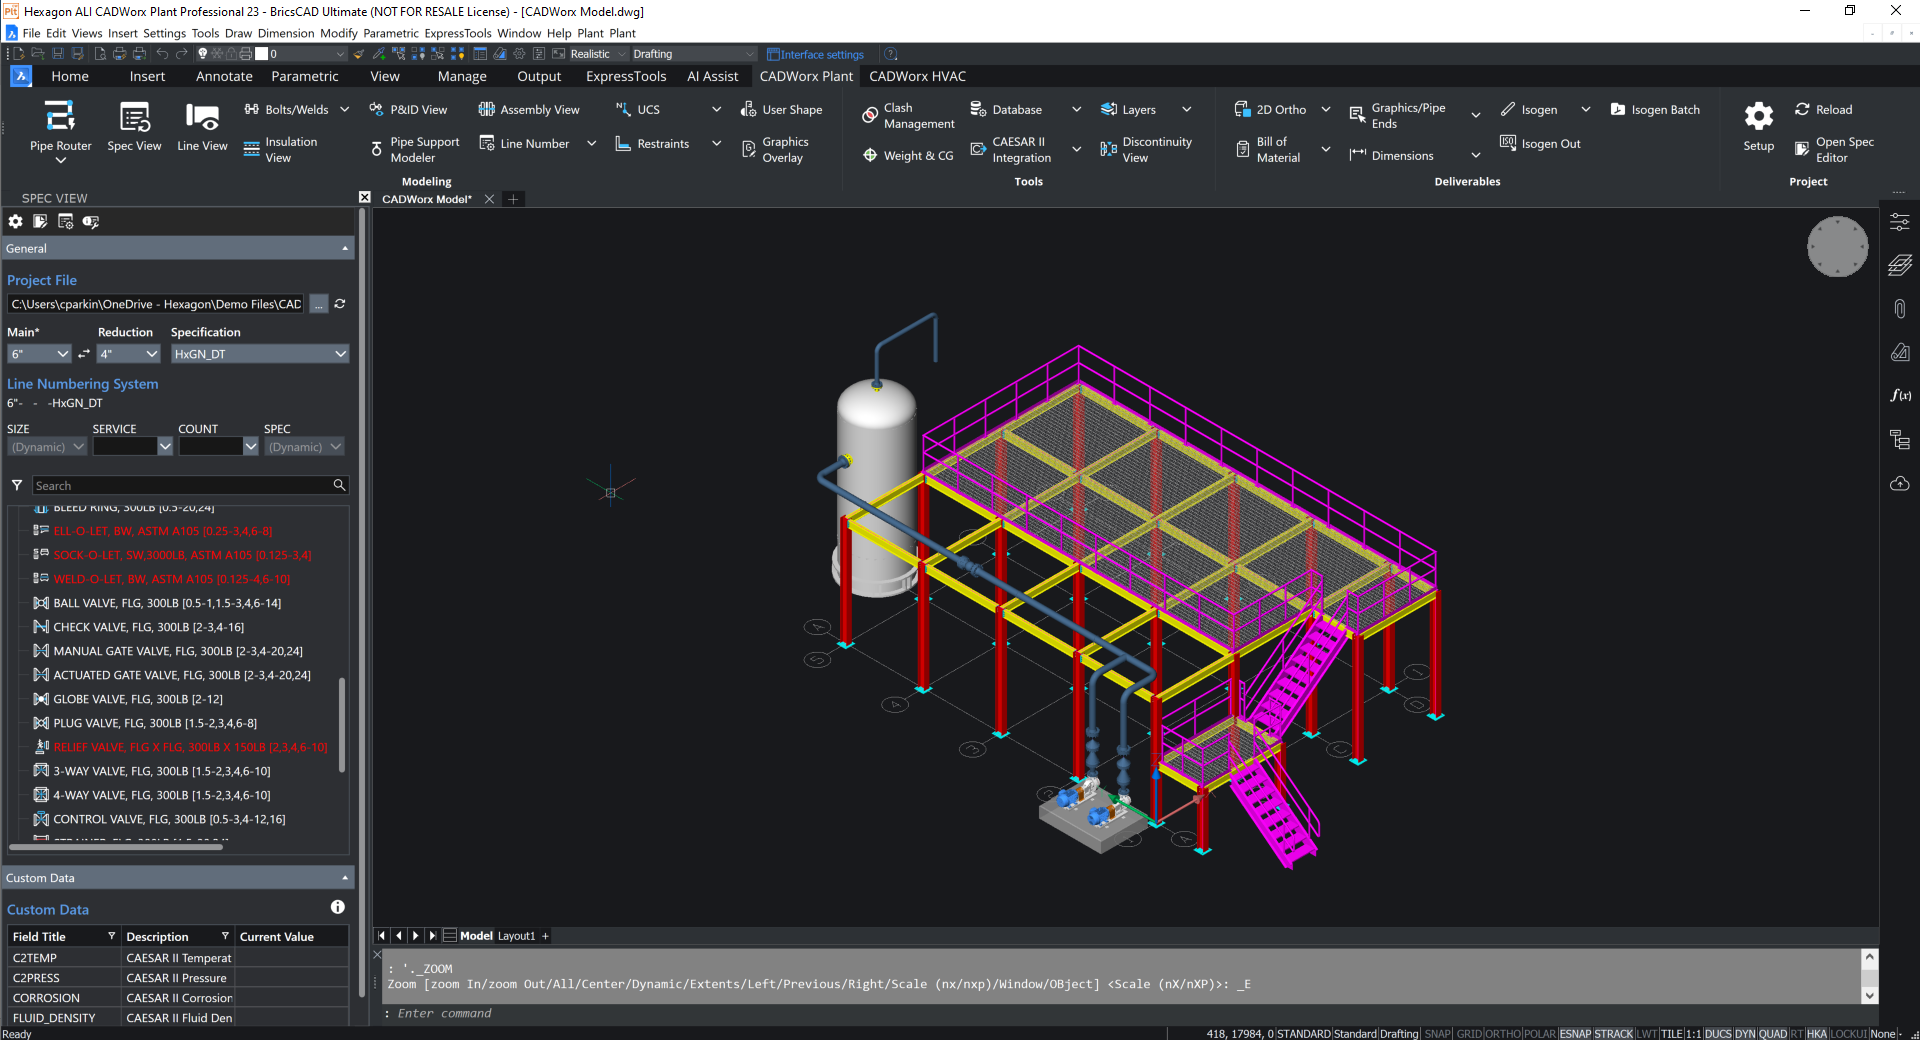The image size is (1920, 1040).
Task: Open the AI Assist ribbon tab
Action: [712, 76]
